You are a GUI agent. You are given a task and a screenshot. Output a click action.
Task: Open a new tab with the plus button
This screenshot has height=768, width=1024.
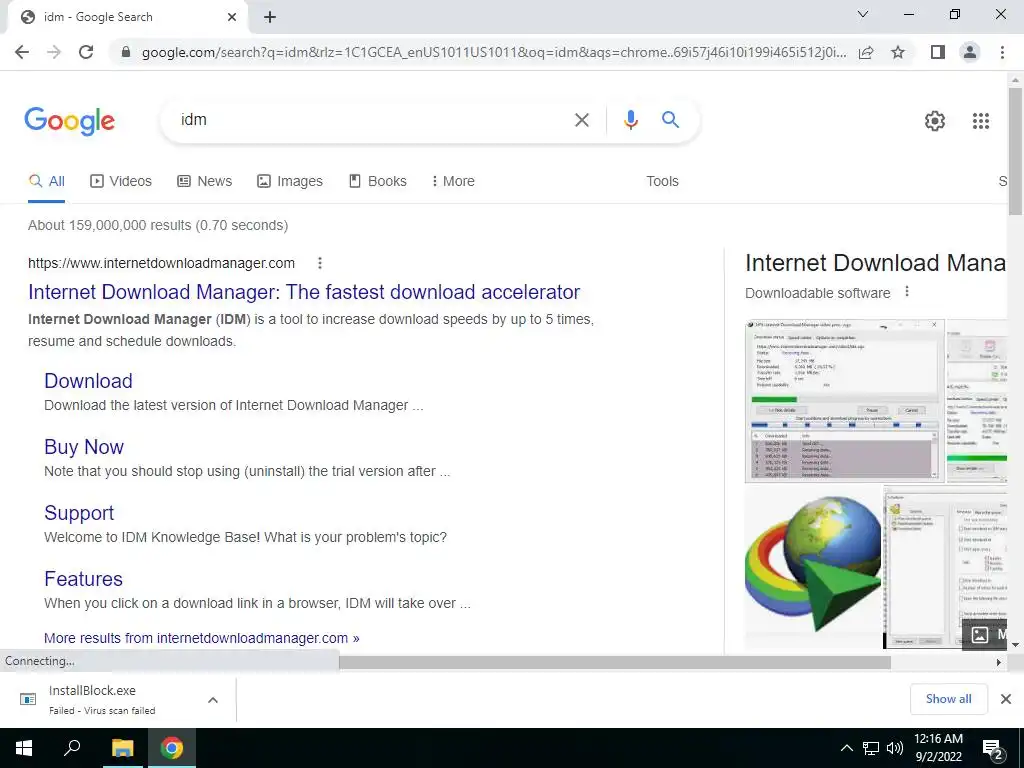pyautogui.click(x=270, y=17)
